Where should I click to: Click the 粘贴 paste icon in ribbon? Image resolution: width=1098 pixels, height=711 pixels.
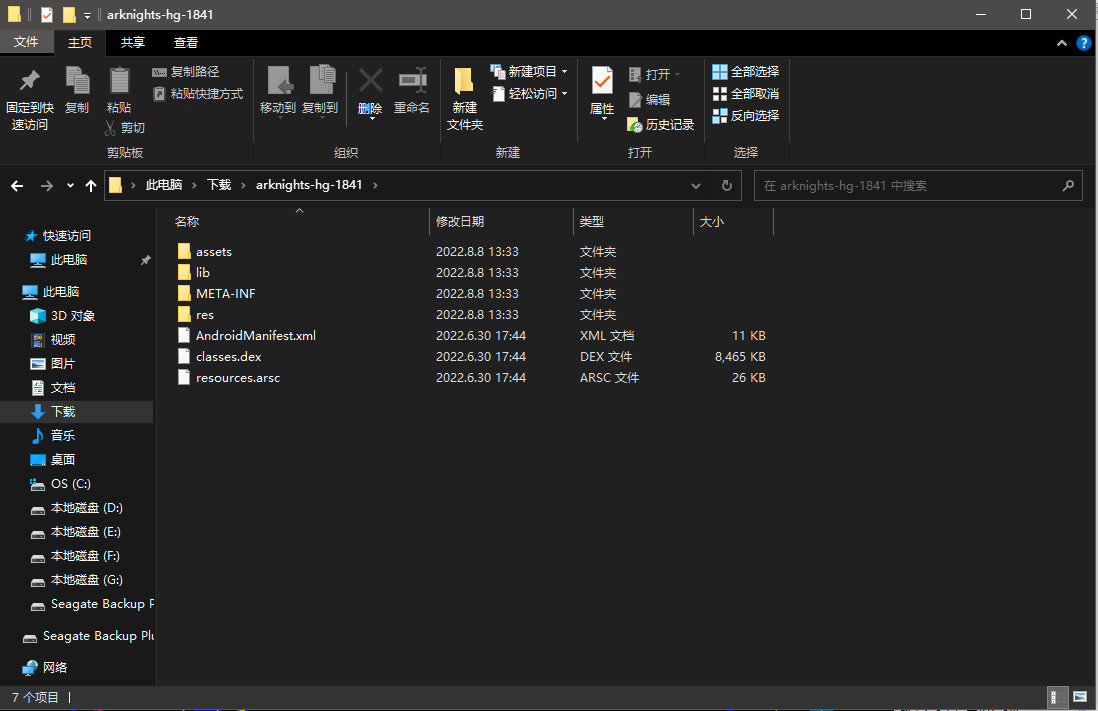(x=119, y=82)
